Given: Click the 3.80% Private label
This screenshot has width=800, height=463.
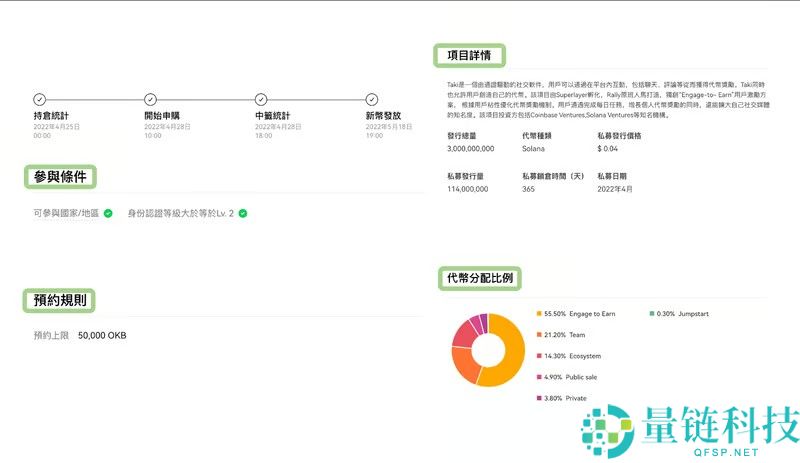Looking at the screenshot, I should (565, 398).
